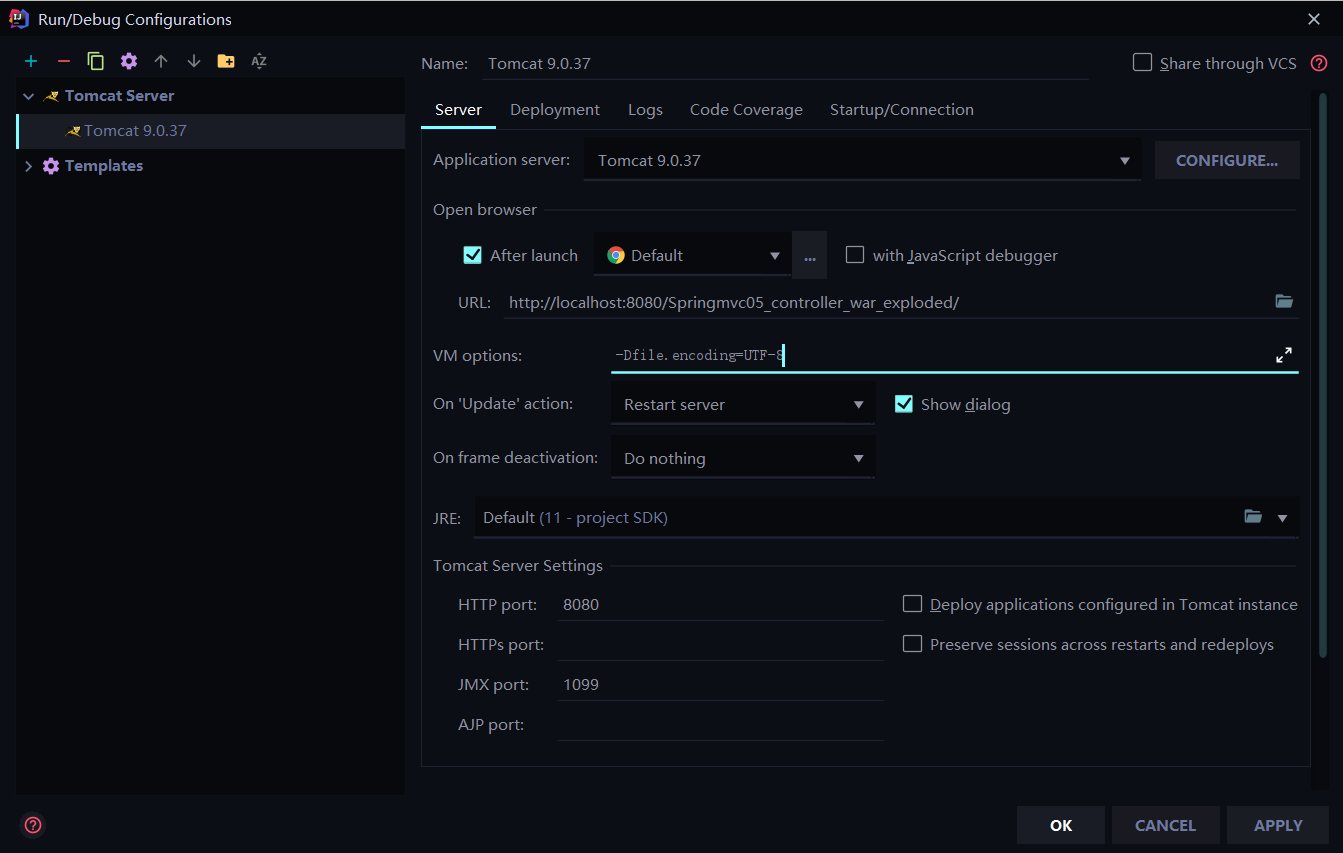The image size is (1343, 853).
Task: Enable Preserve sessions across restarts and redeploys
Action: [912, 644]
